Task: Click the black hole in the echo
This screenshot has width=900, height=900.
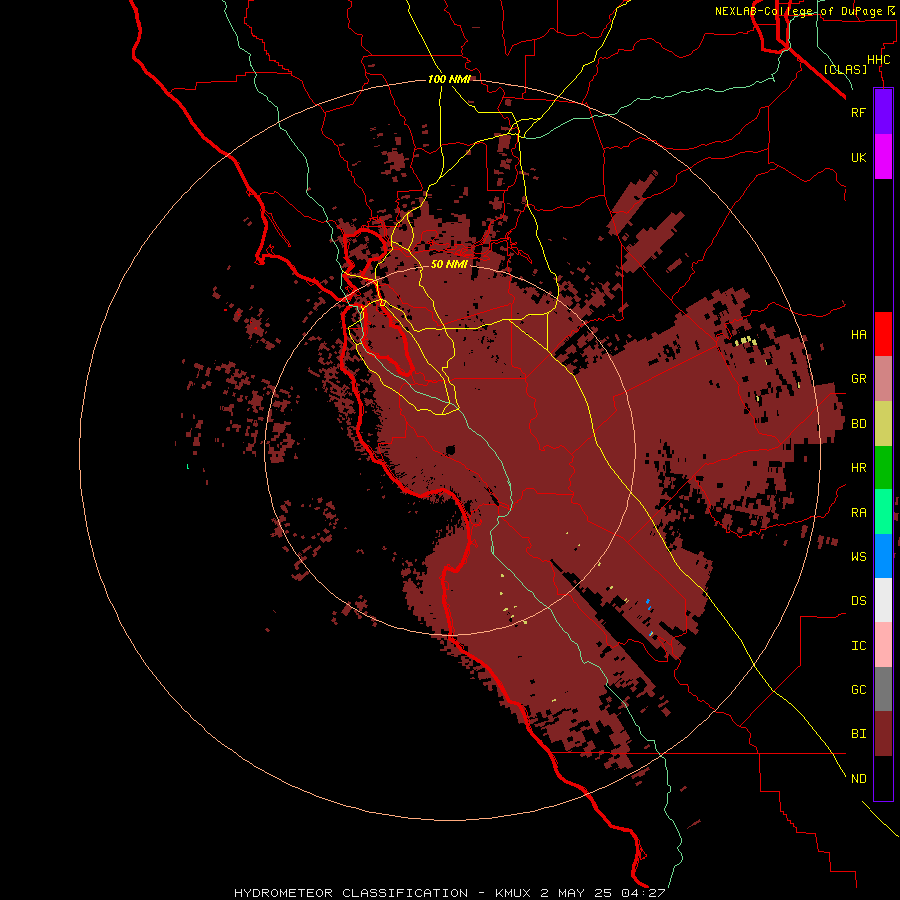Action: pyautogui.click(x=451, y=450)
